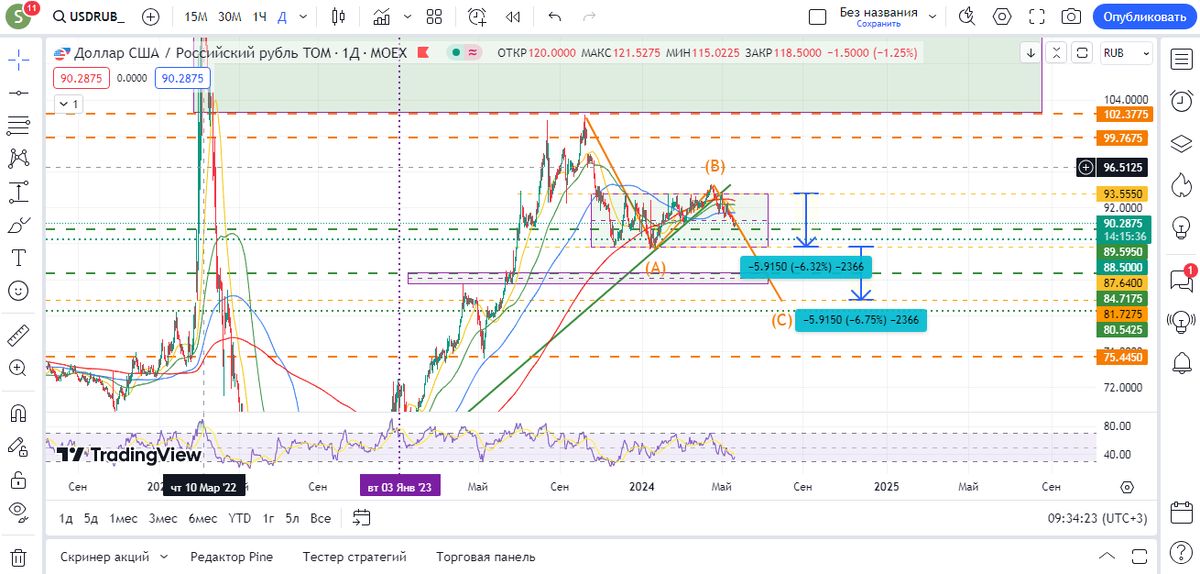Viewport: 1200px width, 574px height.
Task: Select the brush drawing tool
Action: click(18, 224)
